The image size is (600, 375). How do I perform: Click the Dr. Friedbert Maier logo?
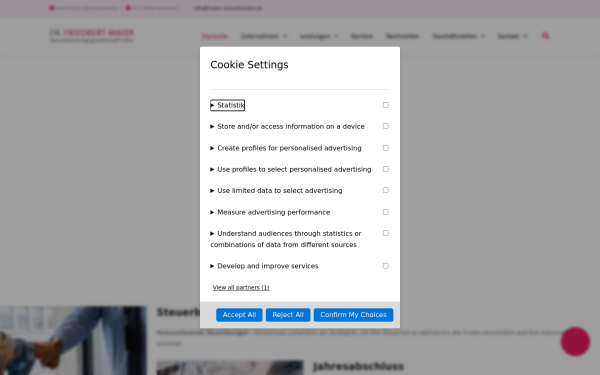pyautogui.click(x=92, y=36)
